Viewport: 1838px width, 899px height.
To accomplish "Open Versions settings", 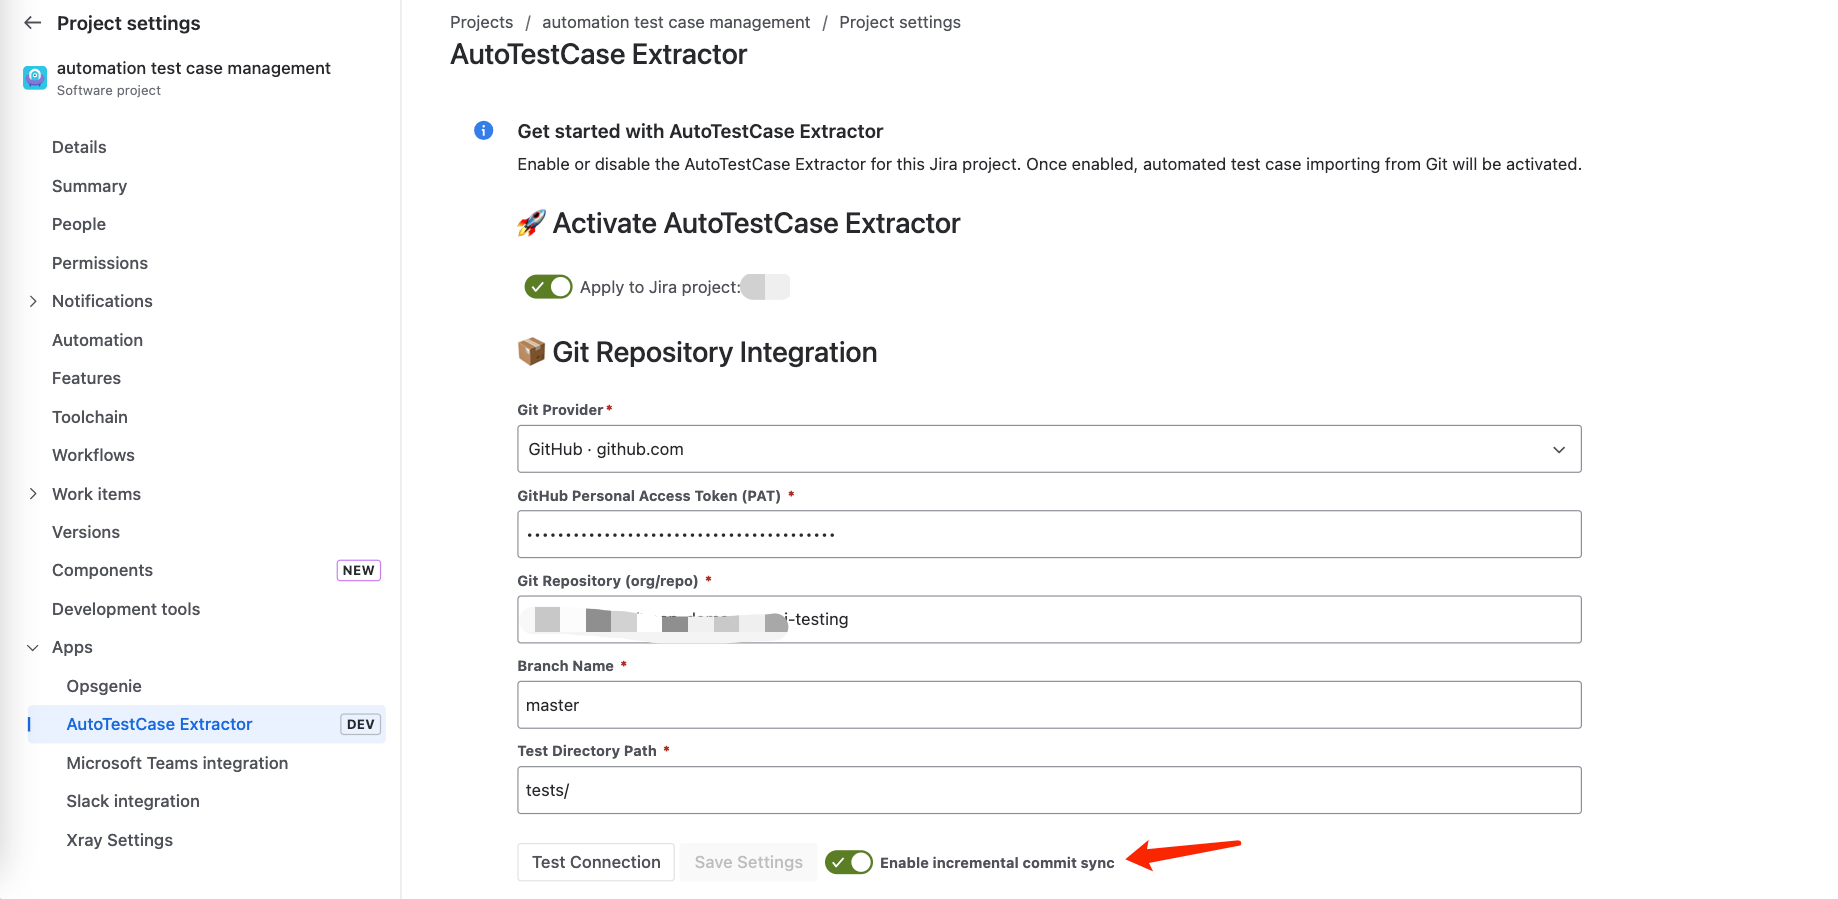I will click(x=86, y=532).
